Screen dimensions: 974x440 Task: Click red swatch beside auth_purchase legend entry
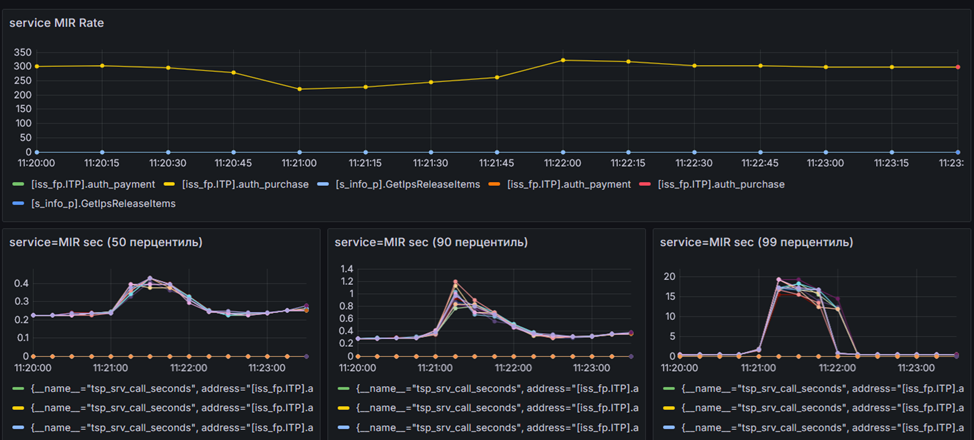(645, 185)
